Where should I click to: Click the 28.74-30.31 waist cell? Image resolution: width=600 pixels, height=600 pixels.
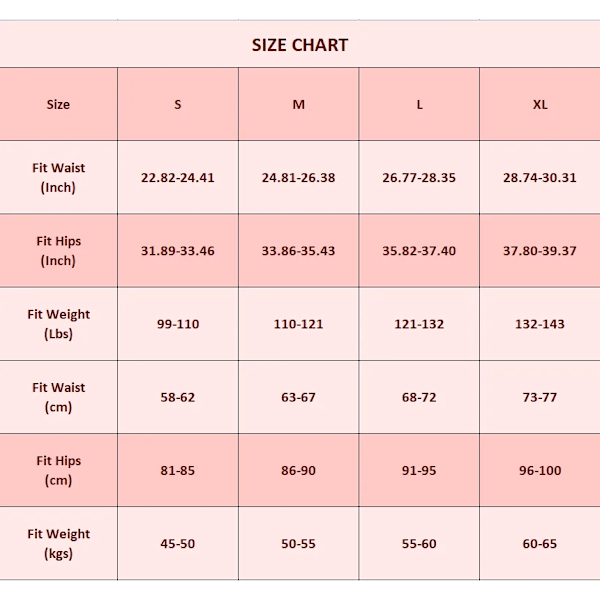tap(540, 177)
